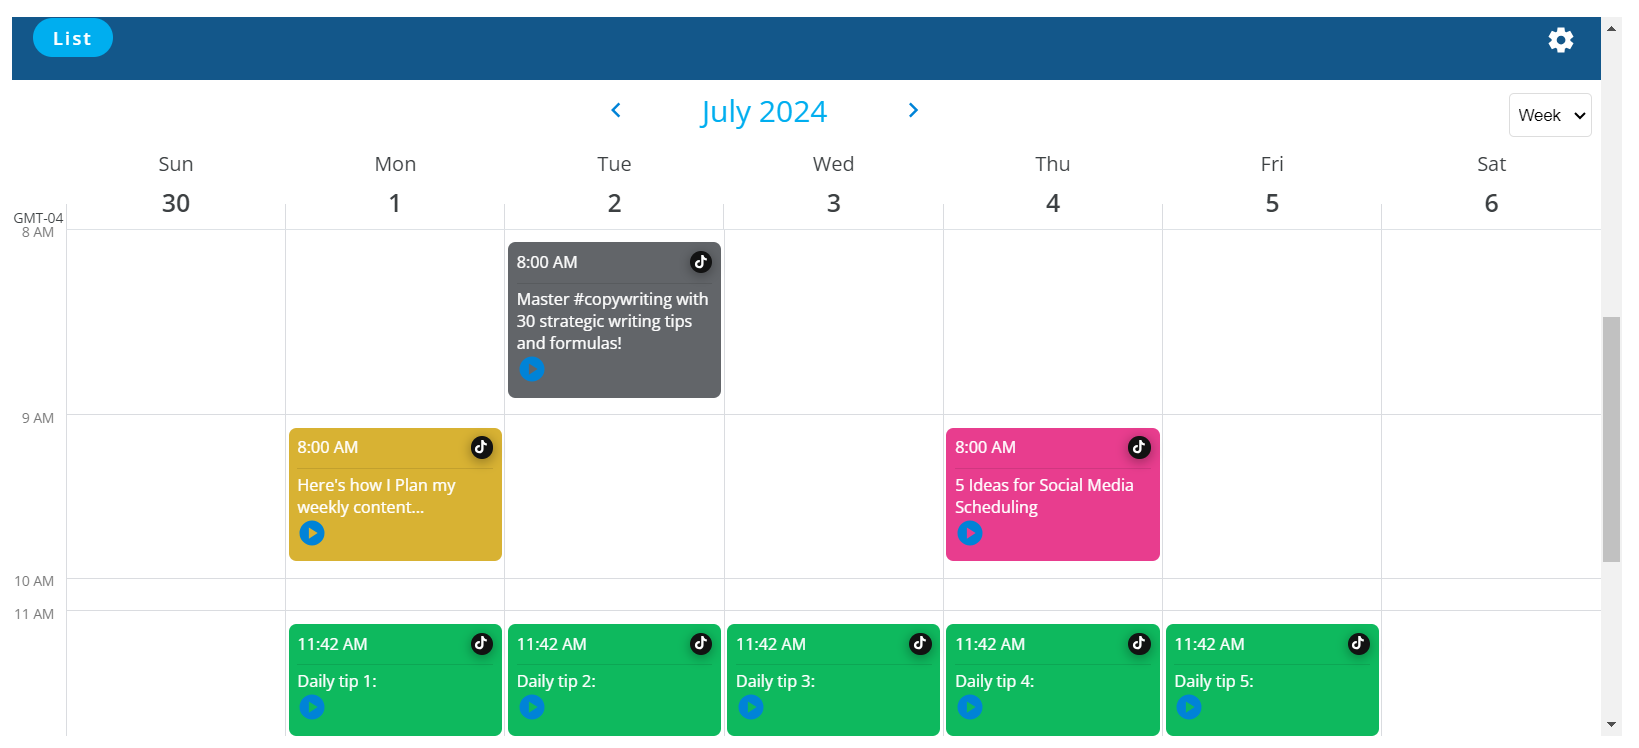The width and height of the screenshot is (1639, 748).
Task: Play the Daily tip 1 video
Action: coord(312,707)
